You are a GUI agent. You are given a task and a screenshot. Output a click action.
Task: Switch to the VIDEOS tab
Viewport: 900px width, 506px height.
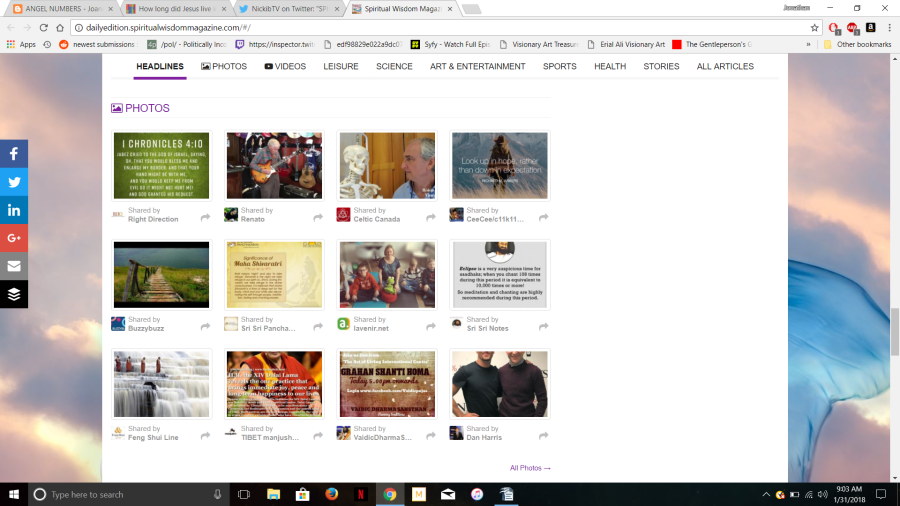click(x=285, y=67)
